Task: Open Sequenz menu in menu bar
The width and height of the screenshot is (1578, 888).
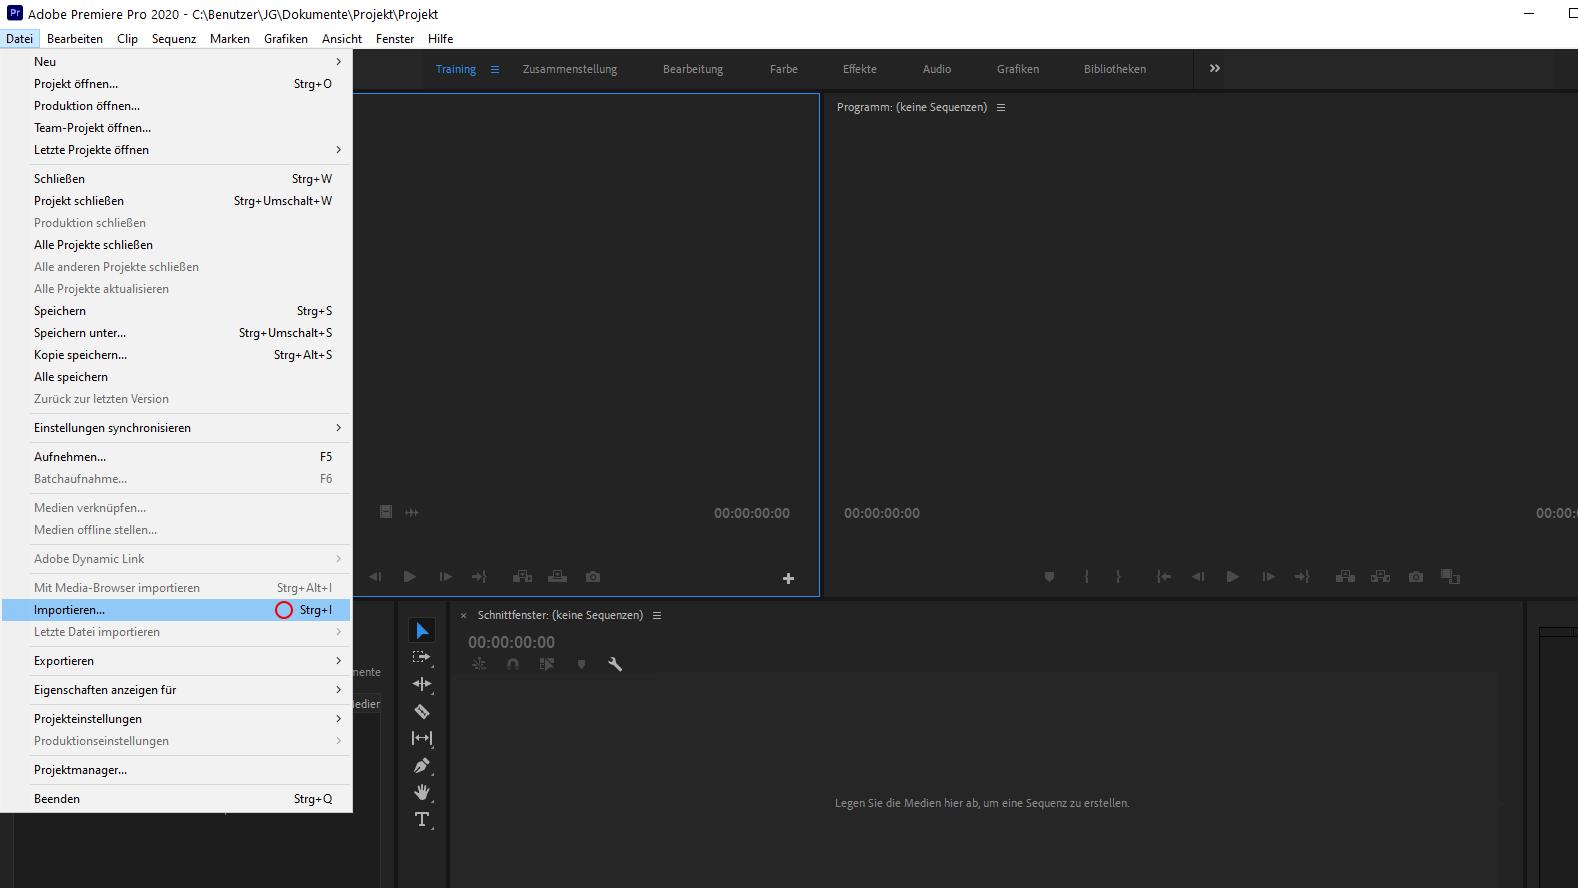Action: click(174, 39)
